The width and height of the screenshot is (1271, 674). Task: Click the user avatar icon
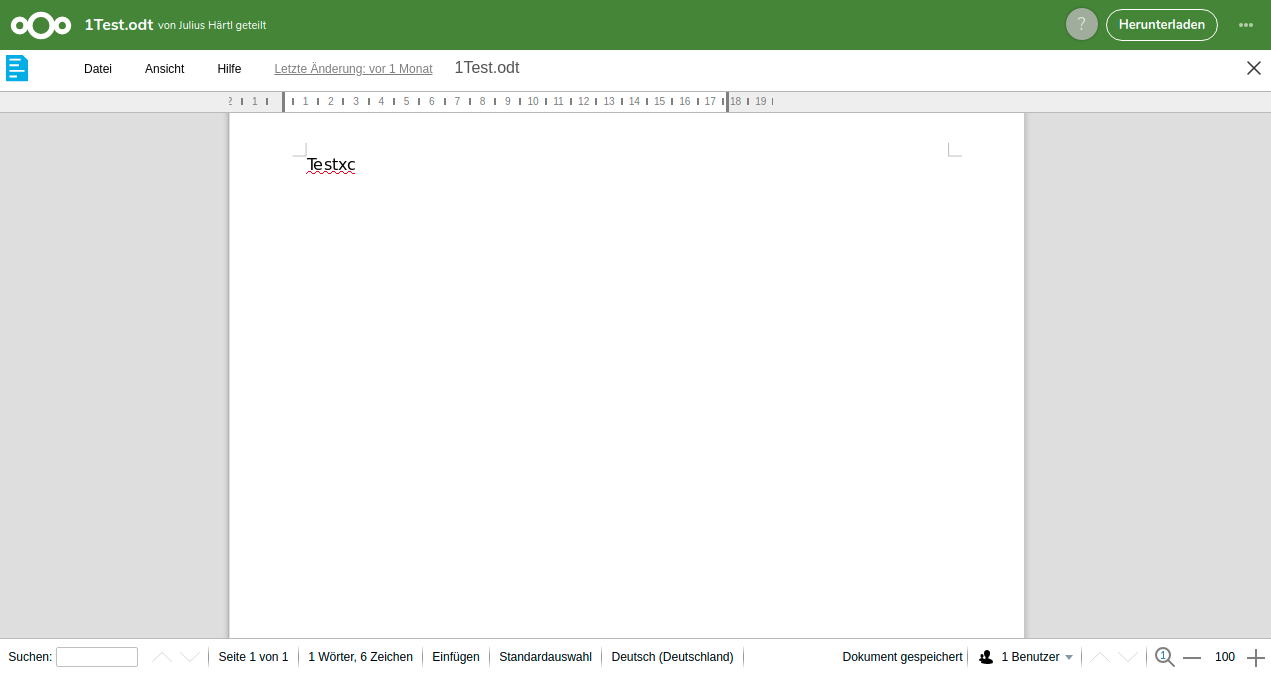(x=986, y=657)
